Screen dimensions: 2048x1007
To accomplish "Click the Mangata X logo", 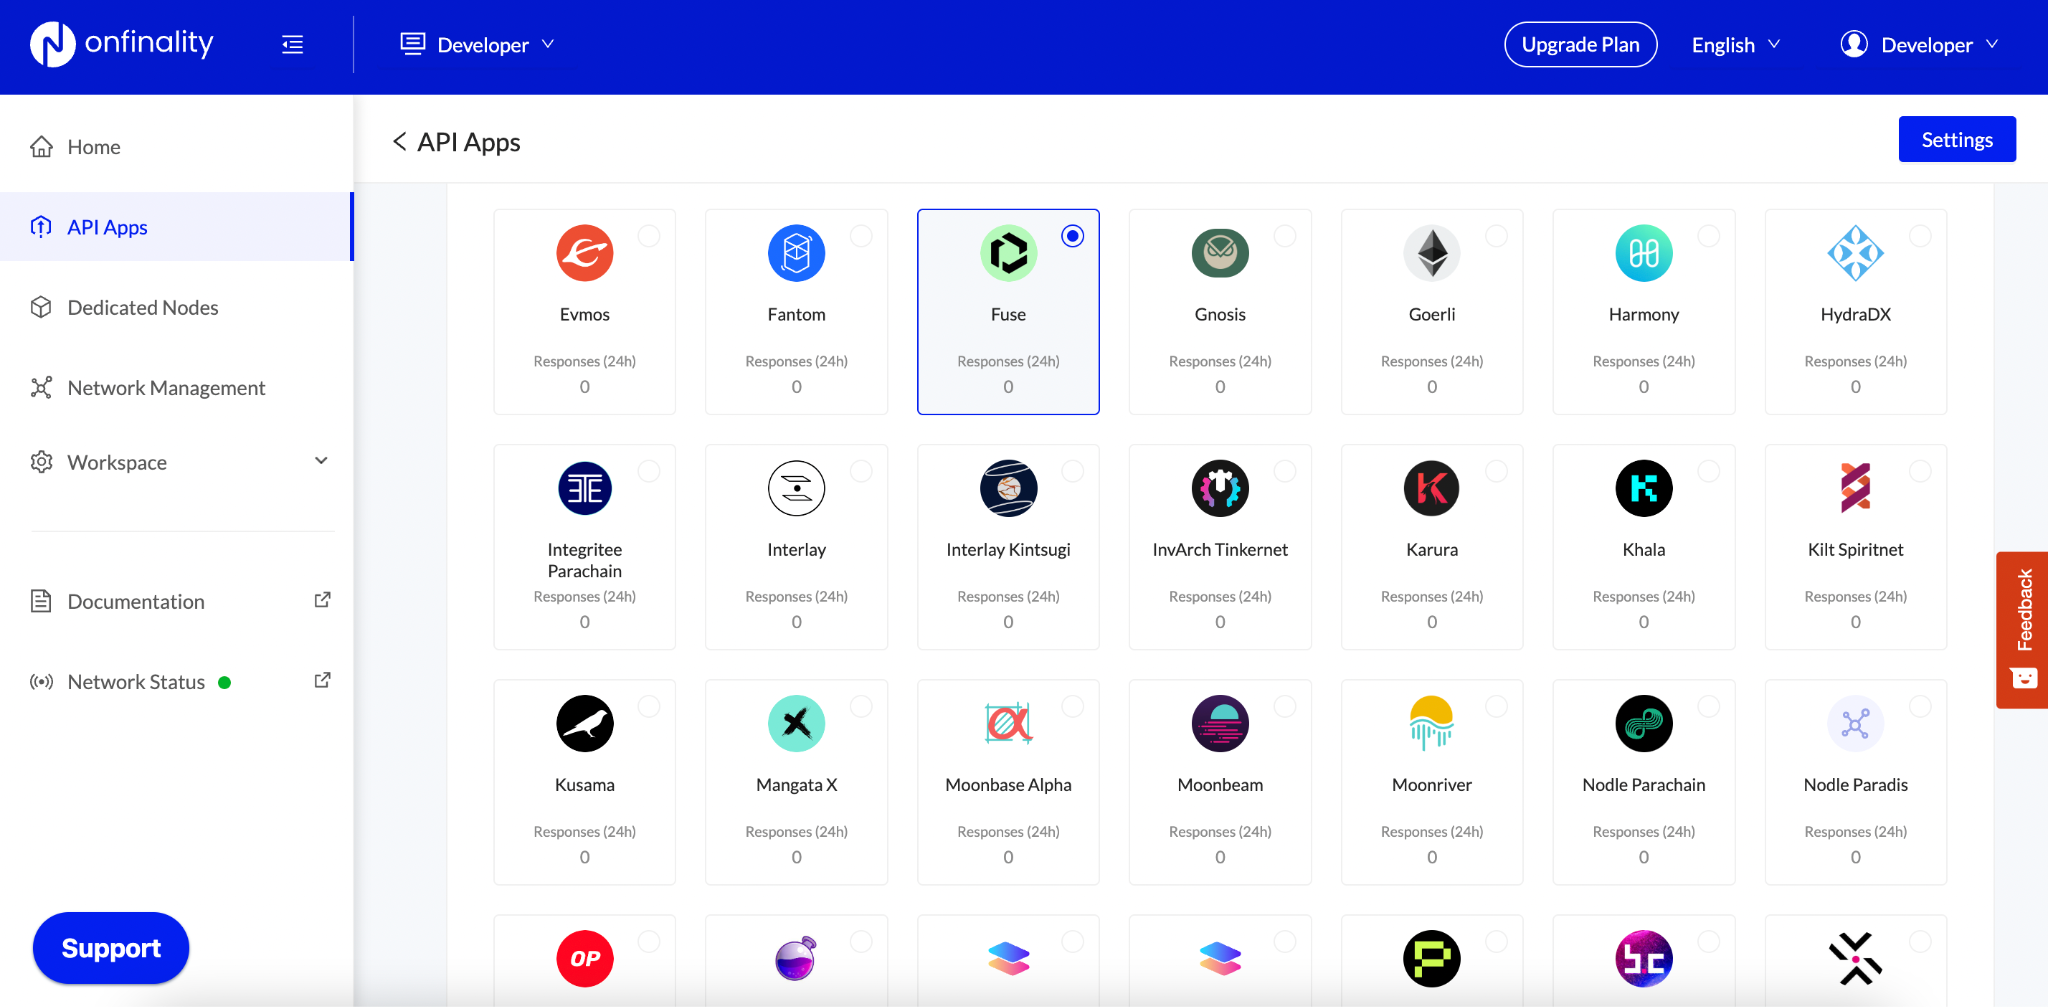I will pos(797,723).
